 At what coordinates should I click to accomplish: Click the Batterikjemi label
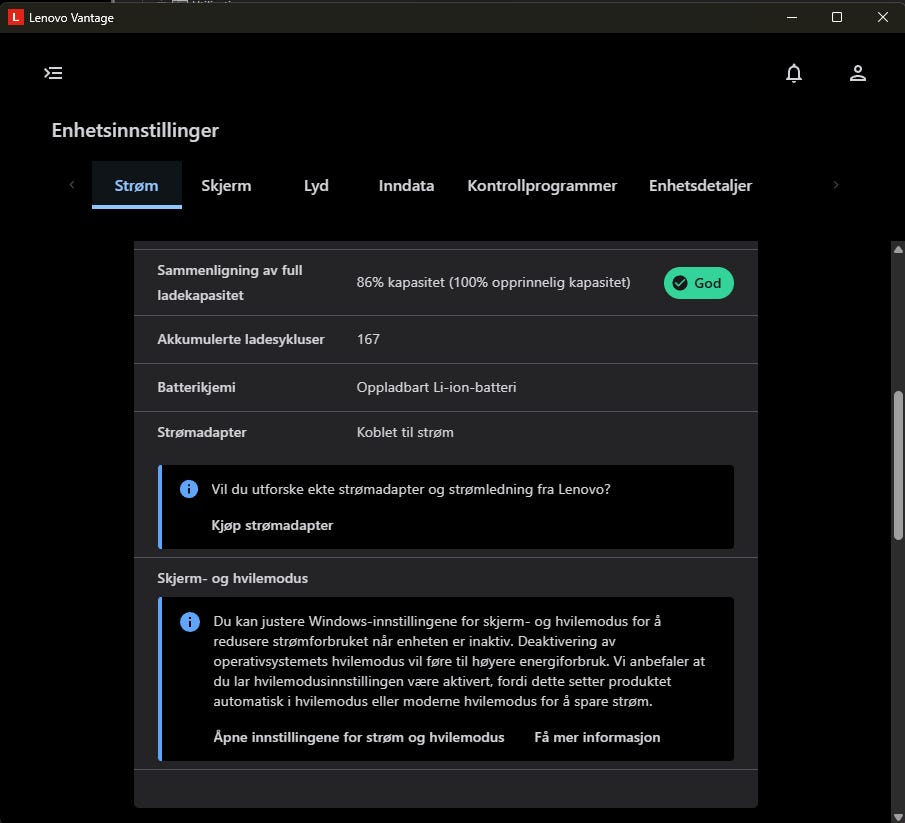click(196, 387)
